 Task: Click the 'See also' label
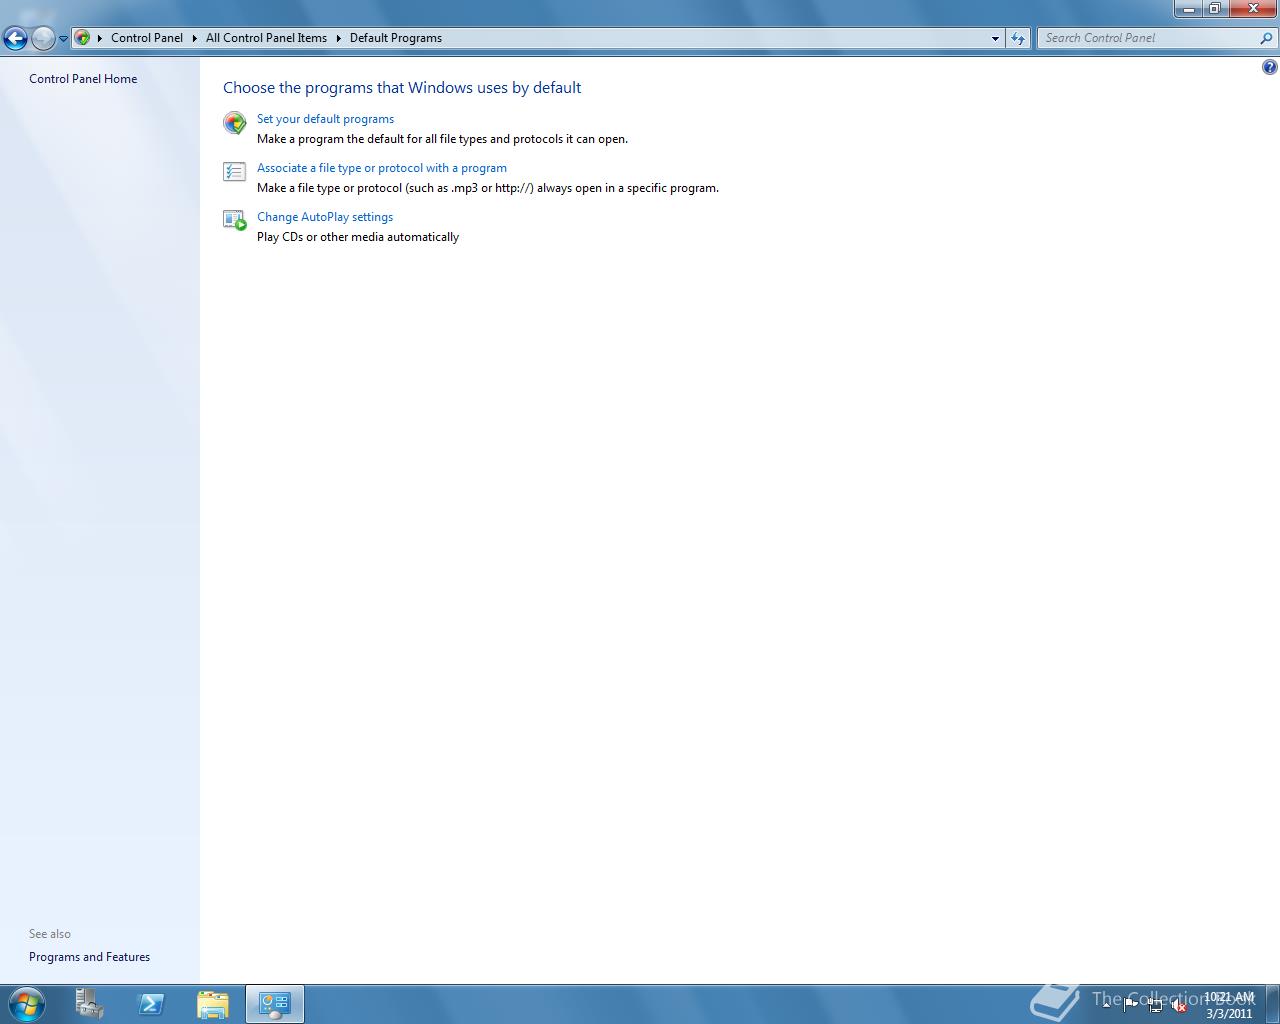tap(50, 934)
